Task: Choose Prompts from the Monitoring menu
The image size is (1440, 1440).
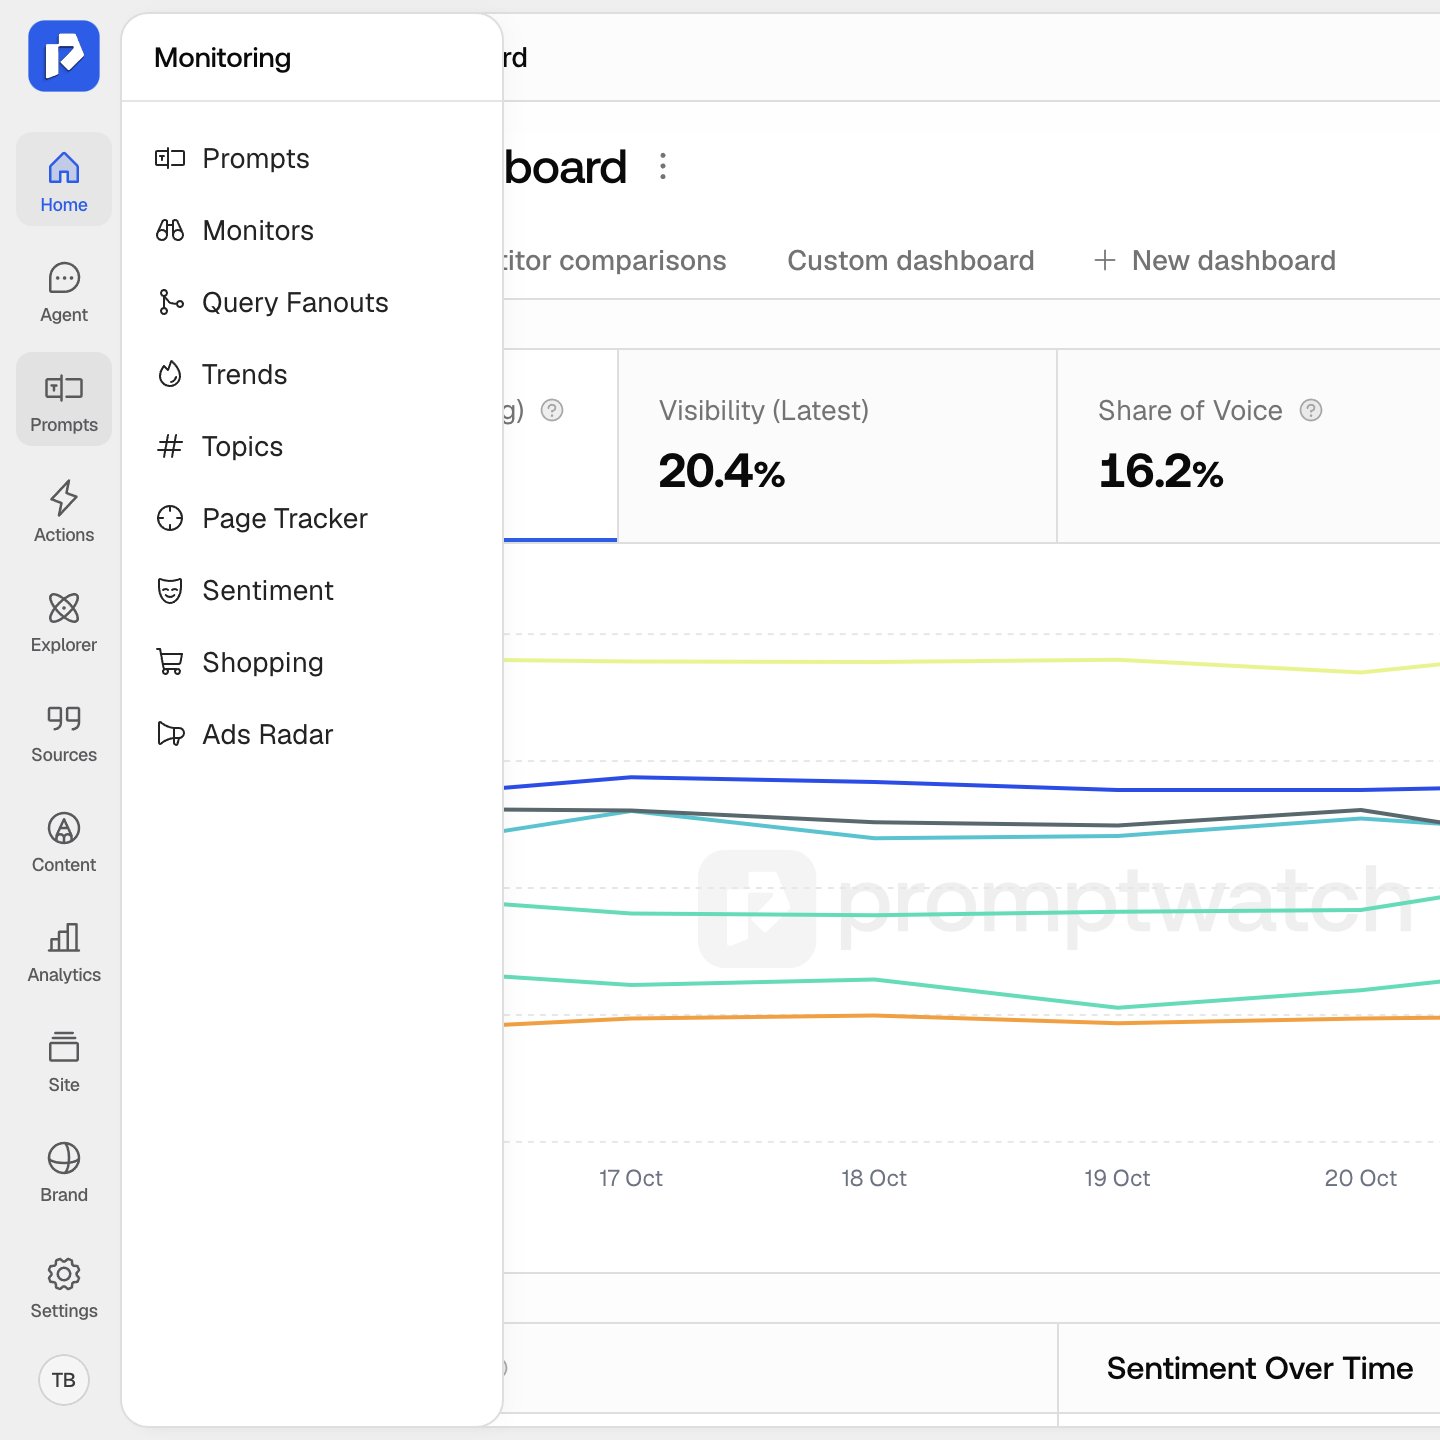Action: pyautogui.click(x=312, y=158)
